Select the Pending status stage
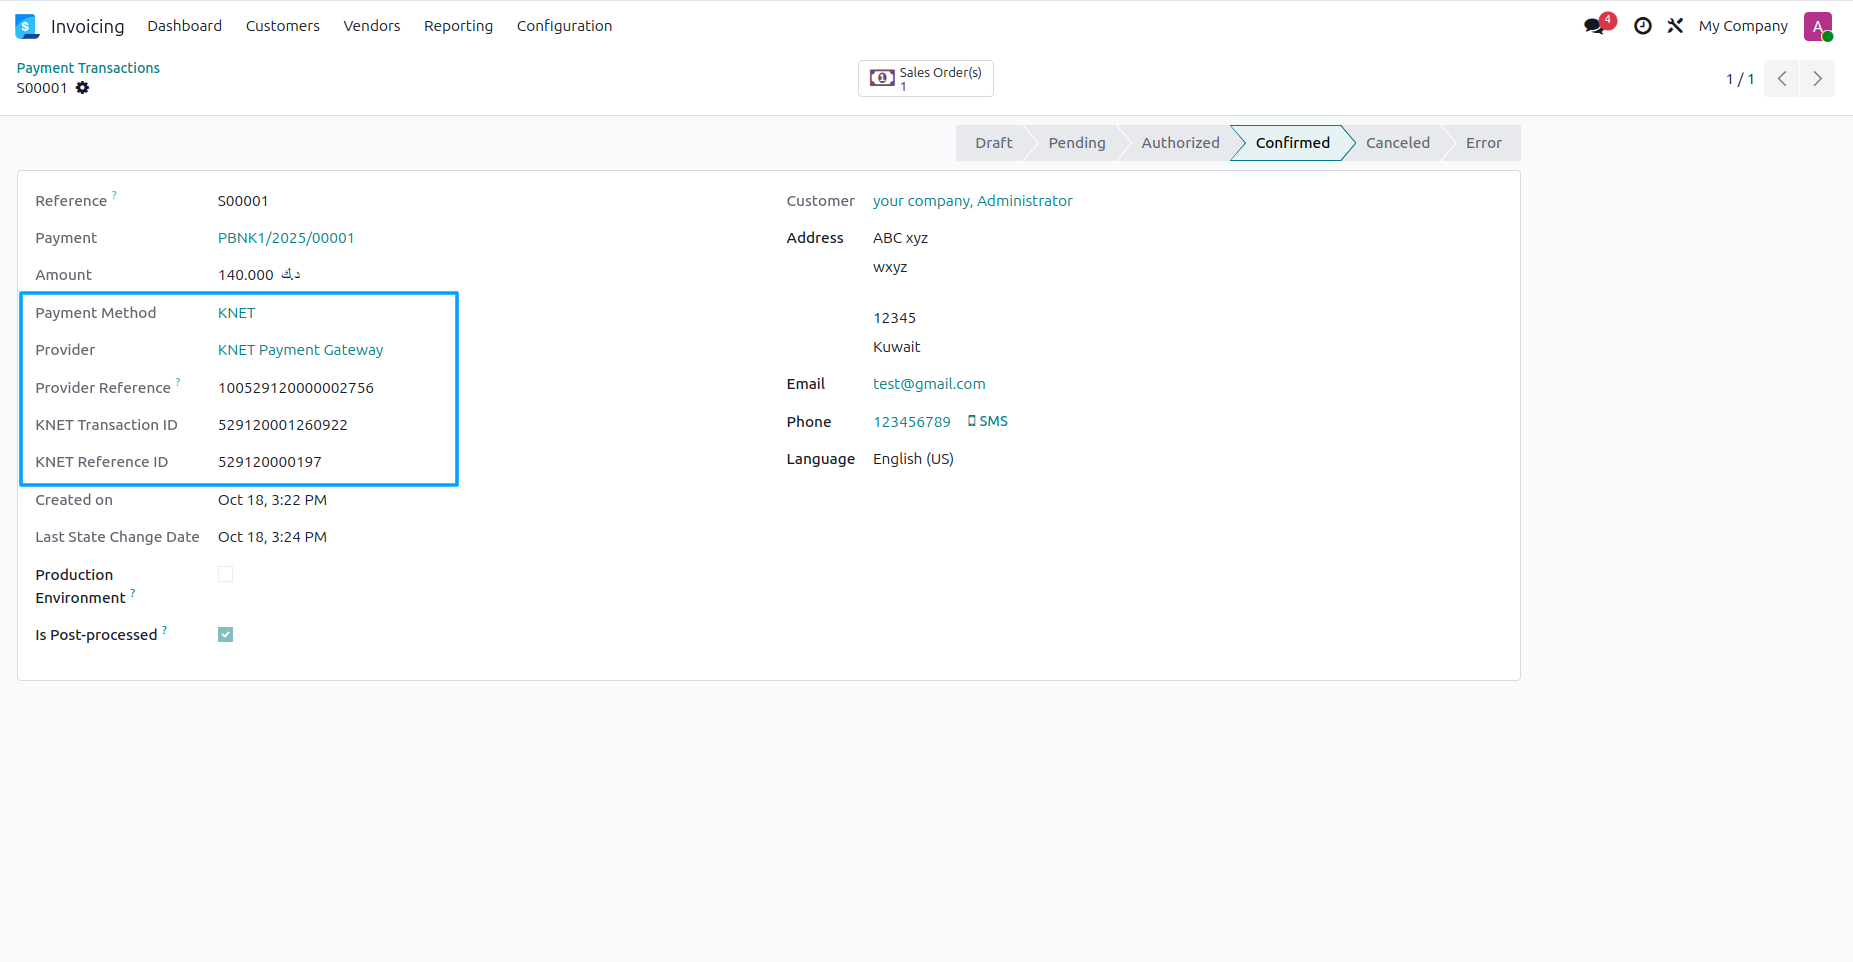The image size is (1853, 962). pos(1076,143)
